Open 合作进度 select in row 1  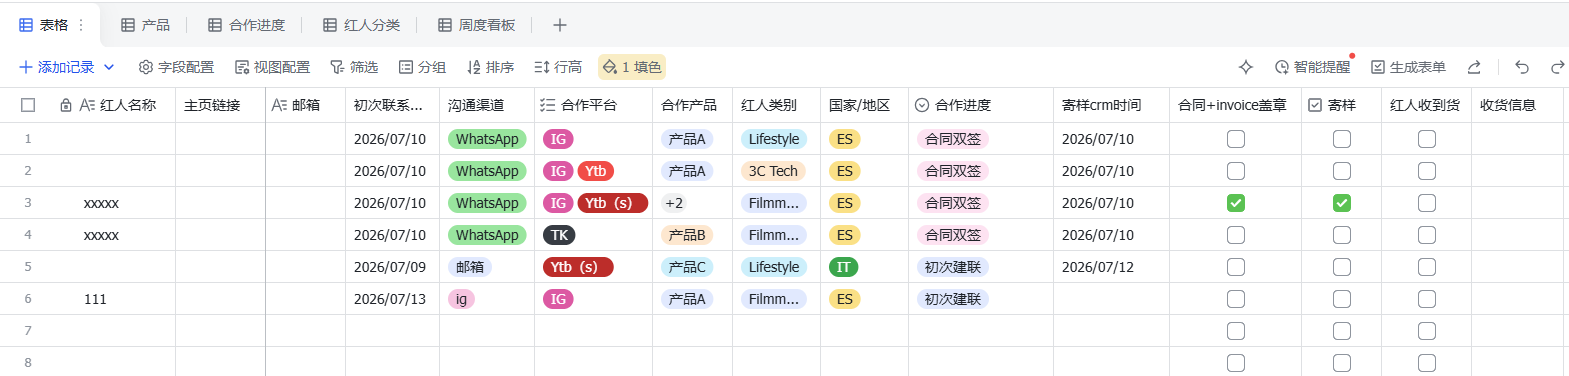(980, 139)
